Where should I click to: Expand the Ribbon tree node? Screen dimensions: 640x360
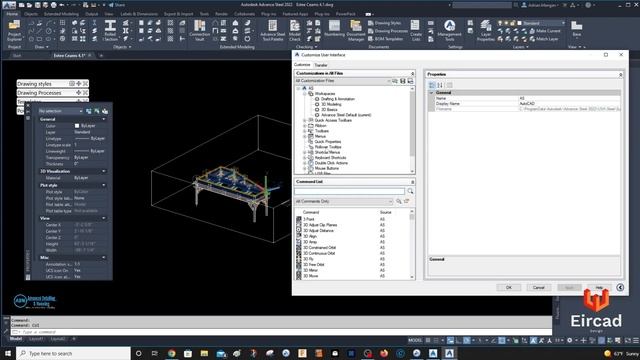(305, 126)
